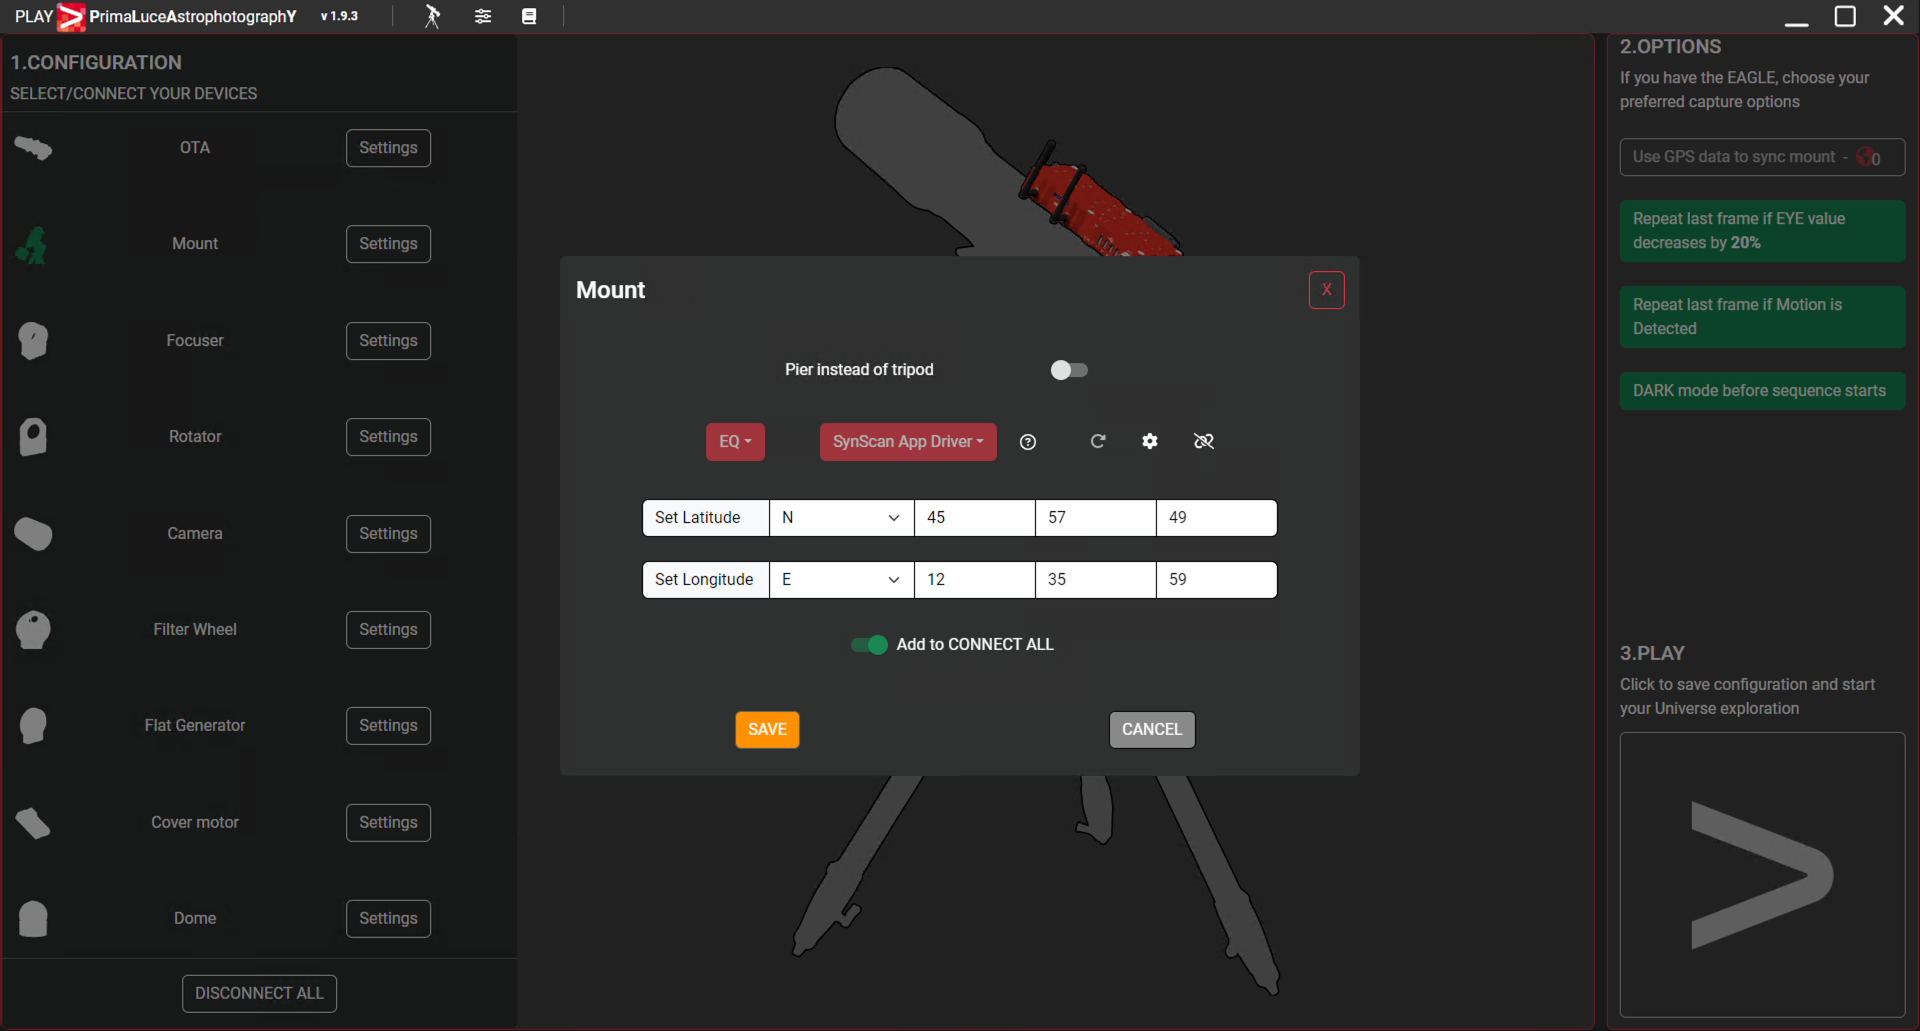1920x1031 pixels.
Task: Click the latitude minutes field 57
Action: pos(1096,518)
